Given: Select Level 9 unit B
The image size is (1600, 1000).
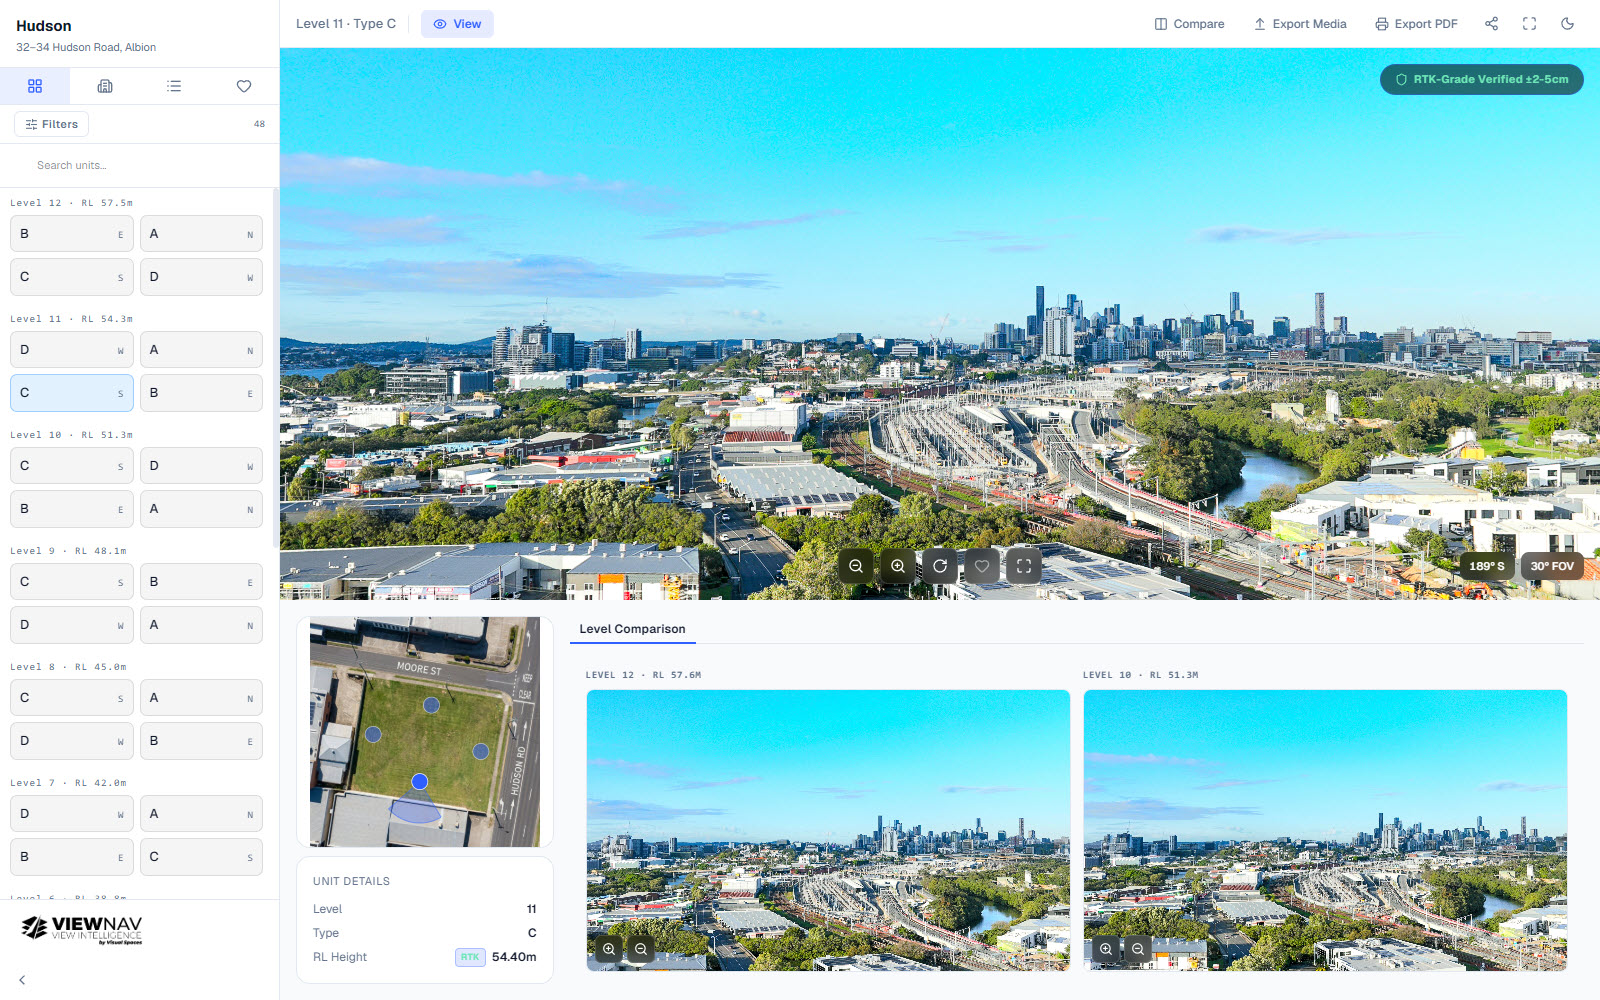Looking at the screenshot, I should click(201, 582).
